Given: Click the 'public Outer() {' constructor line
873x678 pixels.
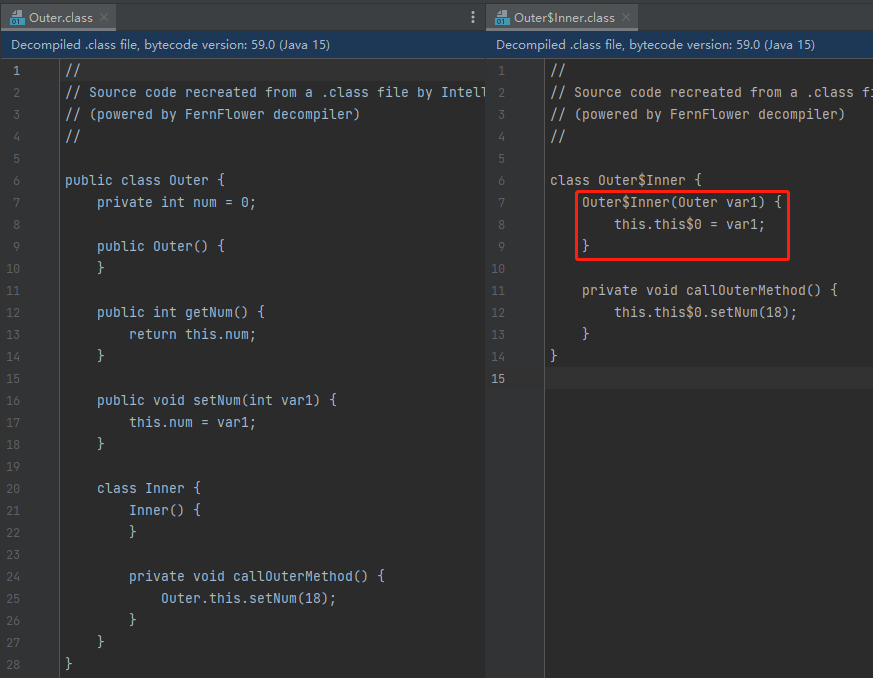Looking at the screenshot, I should 160,246.
